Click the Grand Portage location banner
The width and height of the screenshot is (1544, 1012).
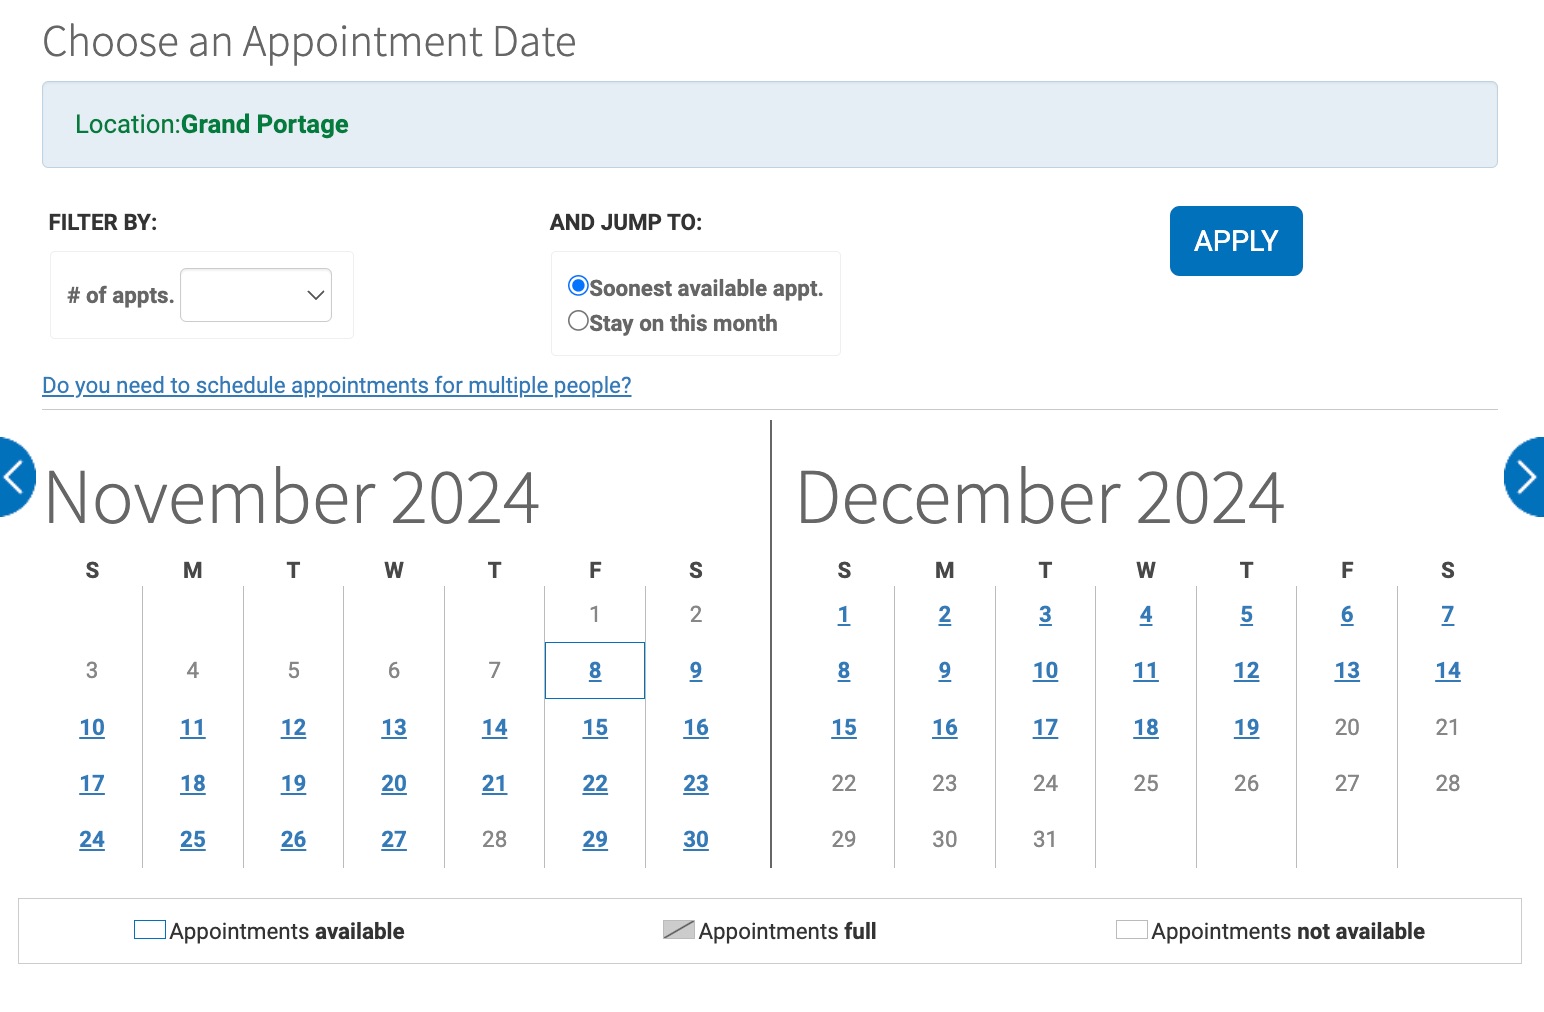[x=264, y=124]
